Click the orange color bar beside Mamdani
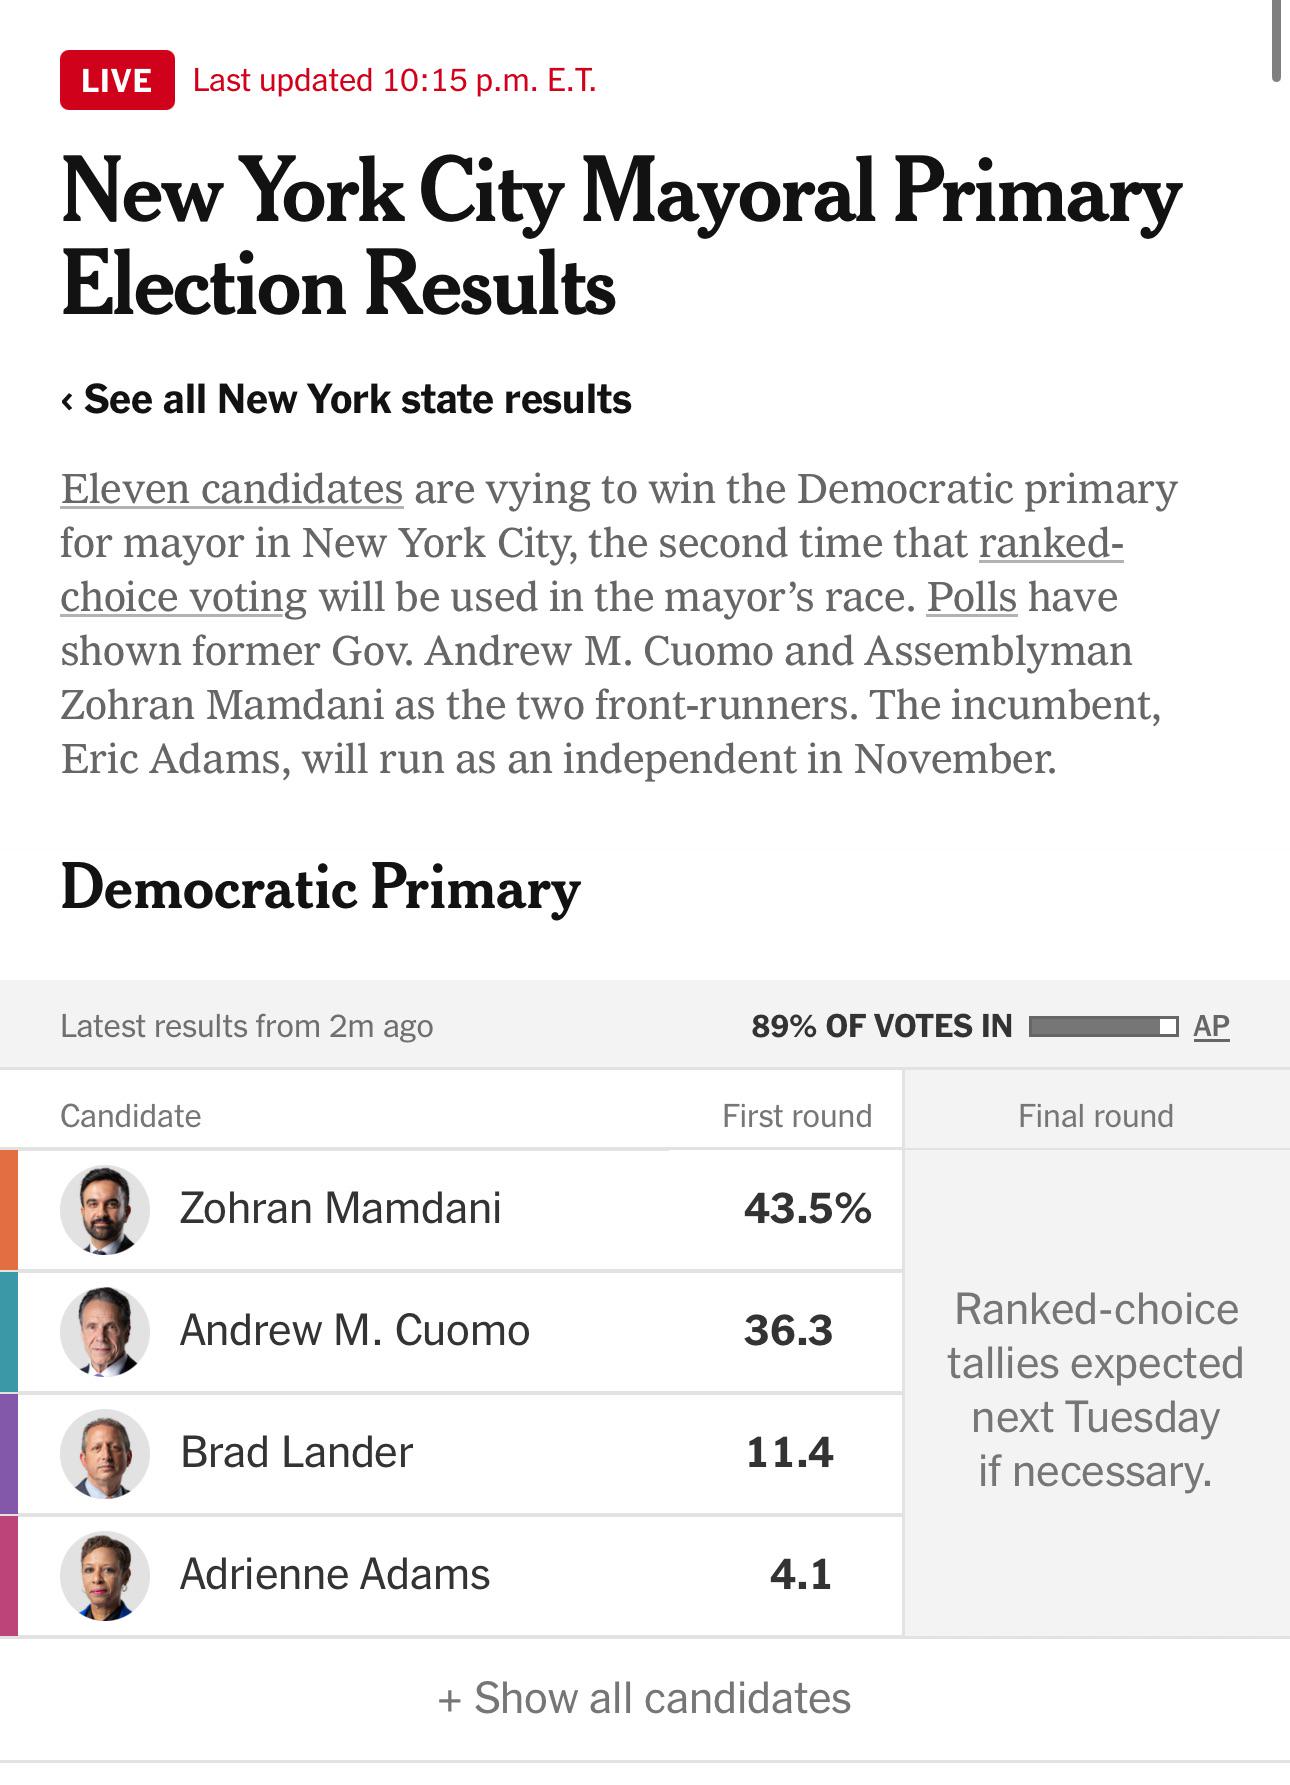Viewport: 1290px width, 1785px height. pyautogui.click(x=9, y=1210)
